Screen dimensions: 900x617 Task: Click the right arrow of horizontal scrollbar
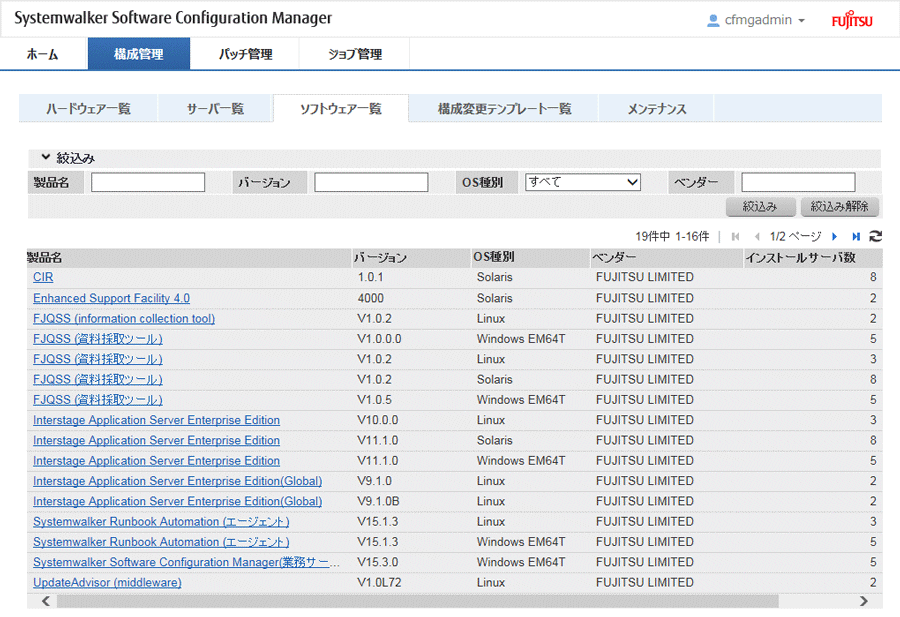(863, 601)
